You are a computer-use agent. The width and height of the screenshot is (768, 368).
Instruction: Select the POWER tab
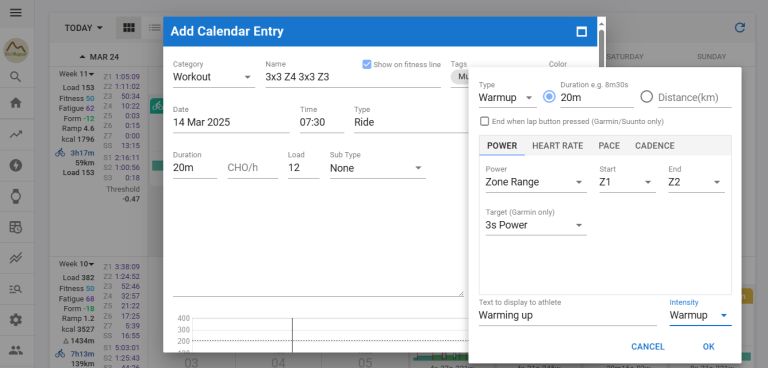pyautogui.click(x=502, y=146)
